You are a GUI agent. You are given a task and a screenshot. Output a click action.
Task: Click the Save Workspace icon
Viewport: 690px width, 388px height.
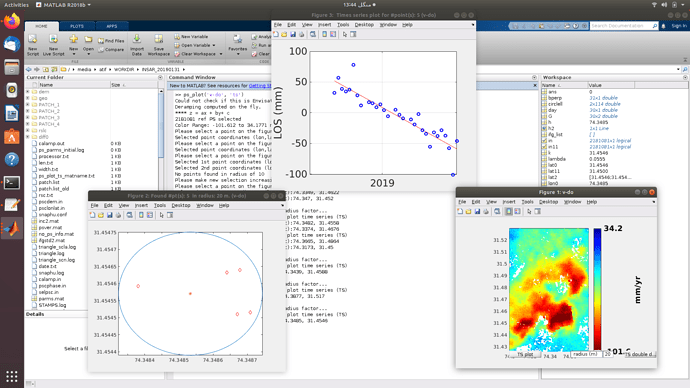point(158,45)
